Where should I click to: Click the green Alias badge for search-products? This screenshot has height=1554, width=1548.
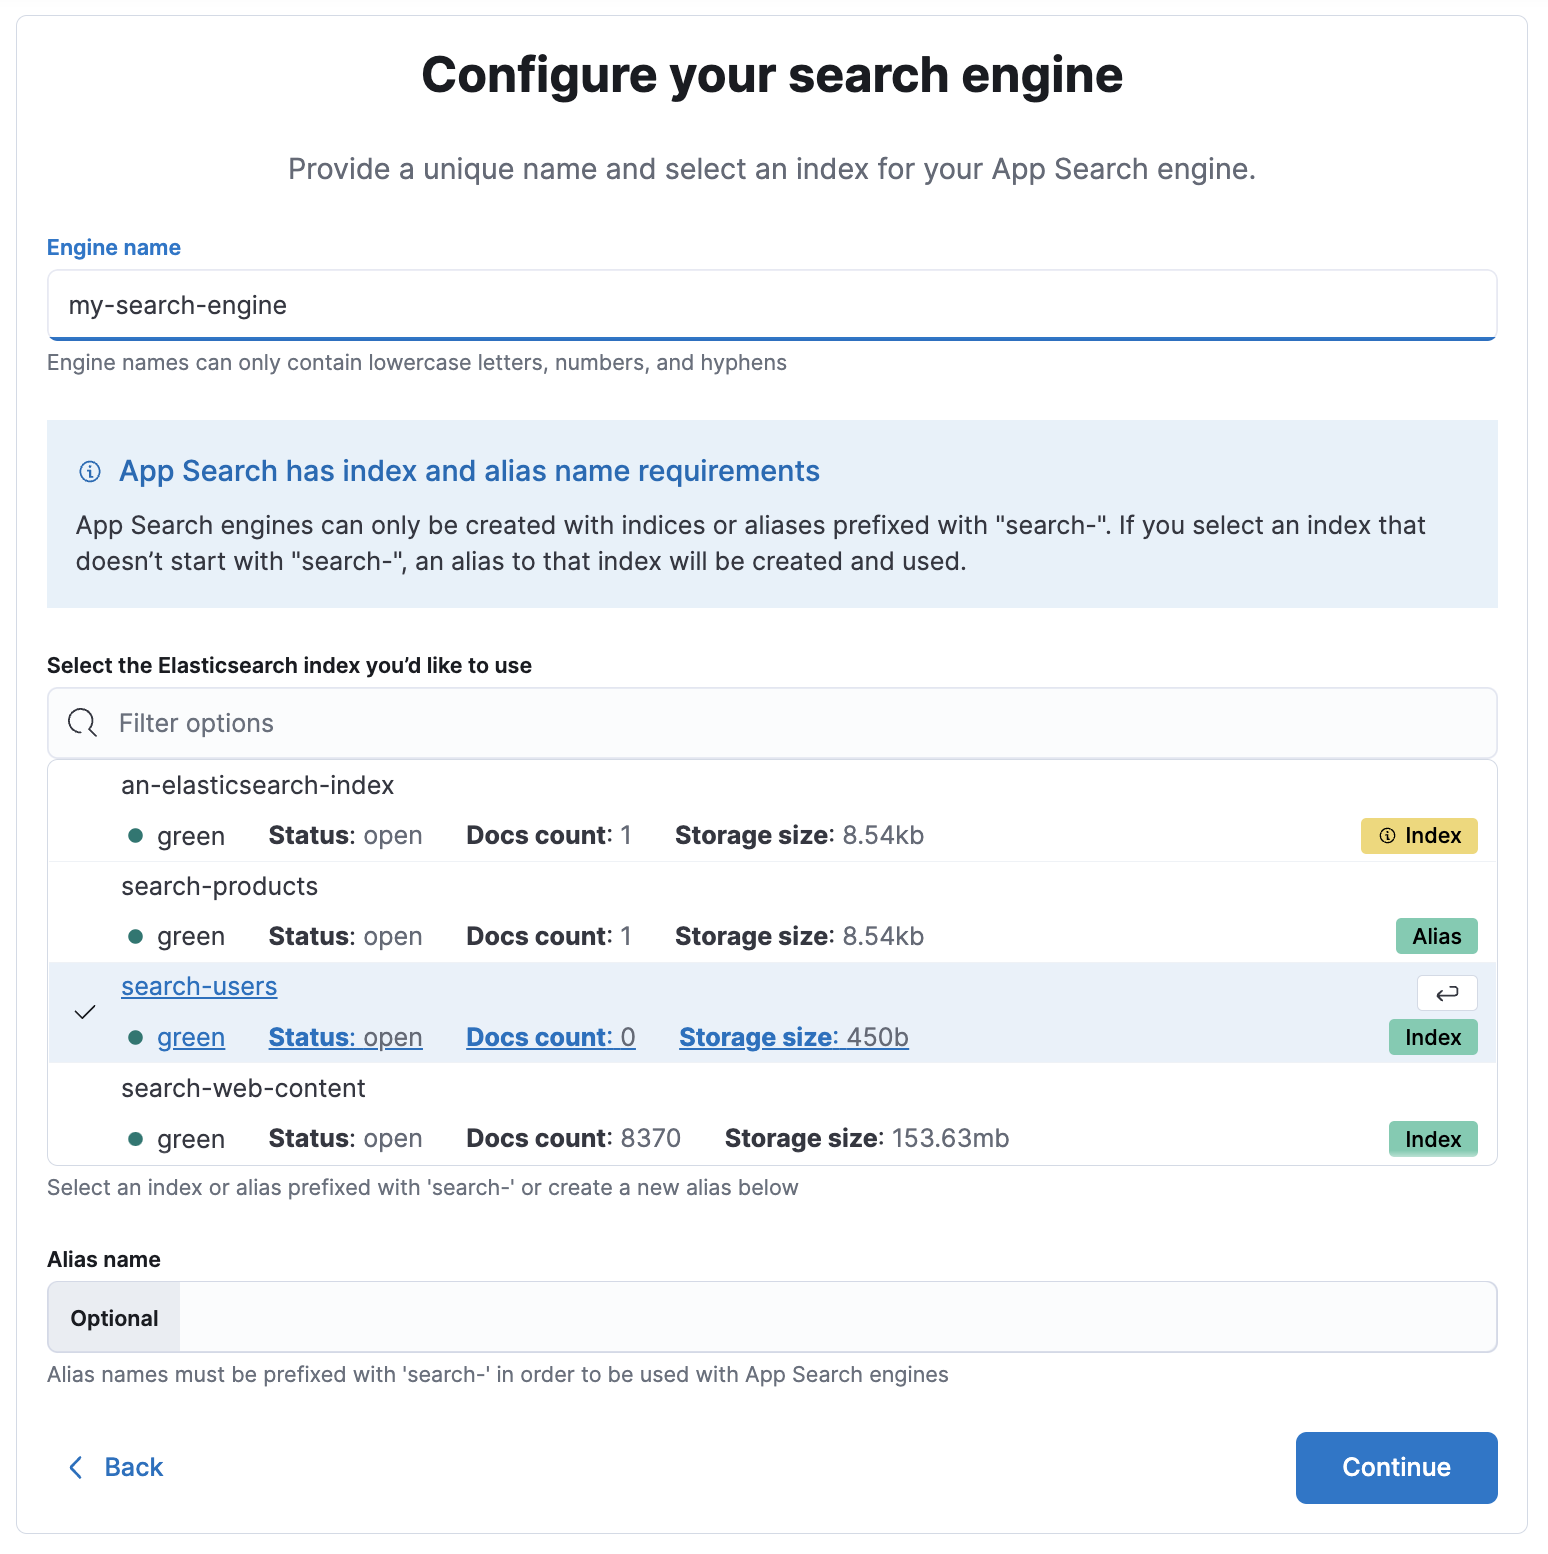[1436, 936]
